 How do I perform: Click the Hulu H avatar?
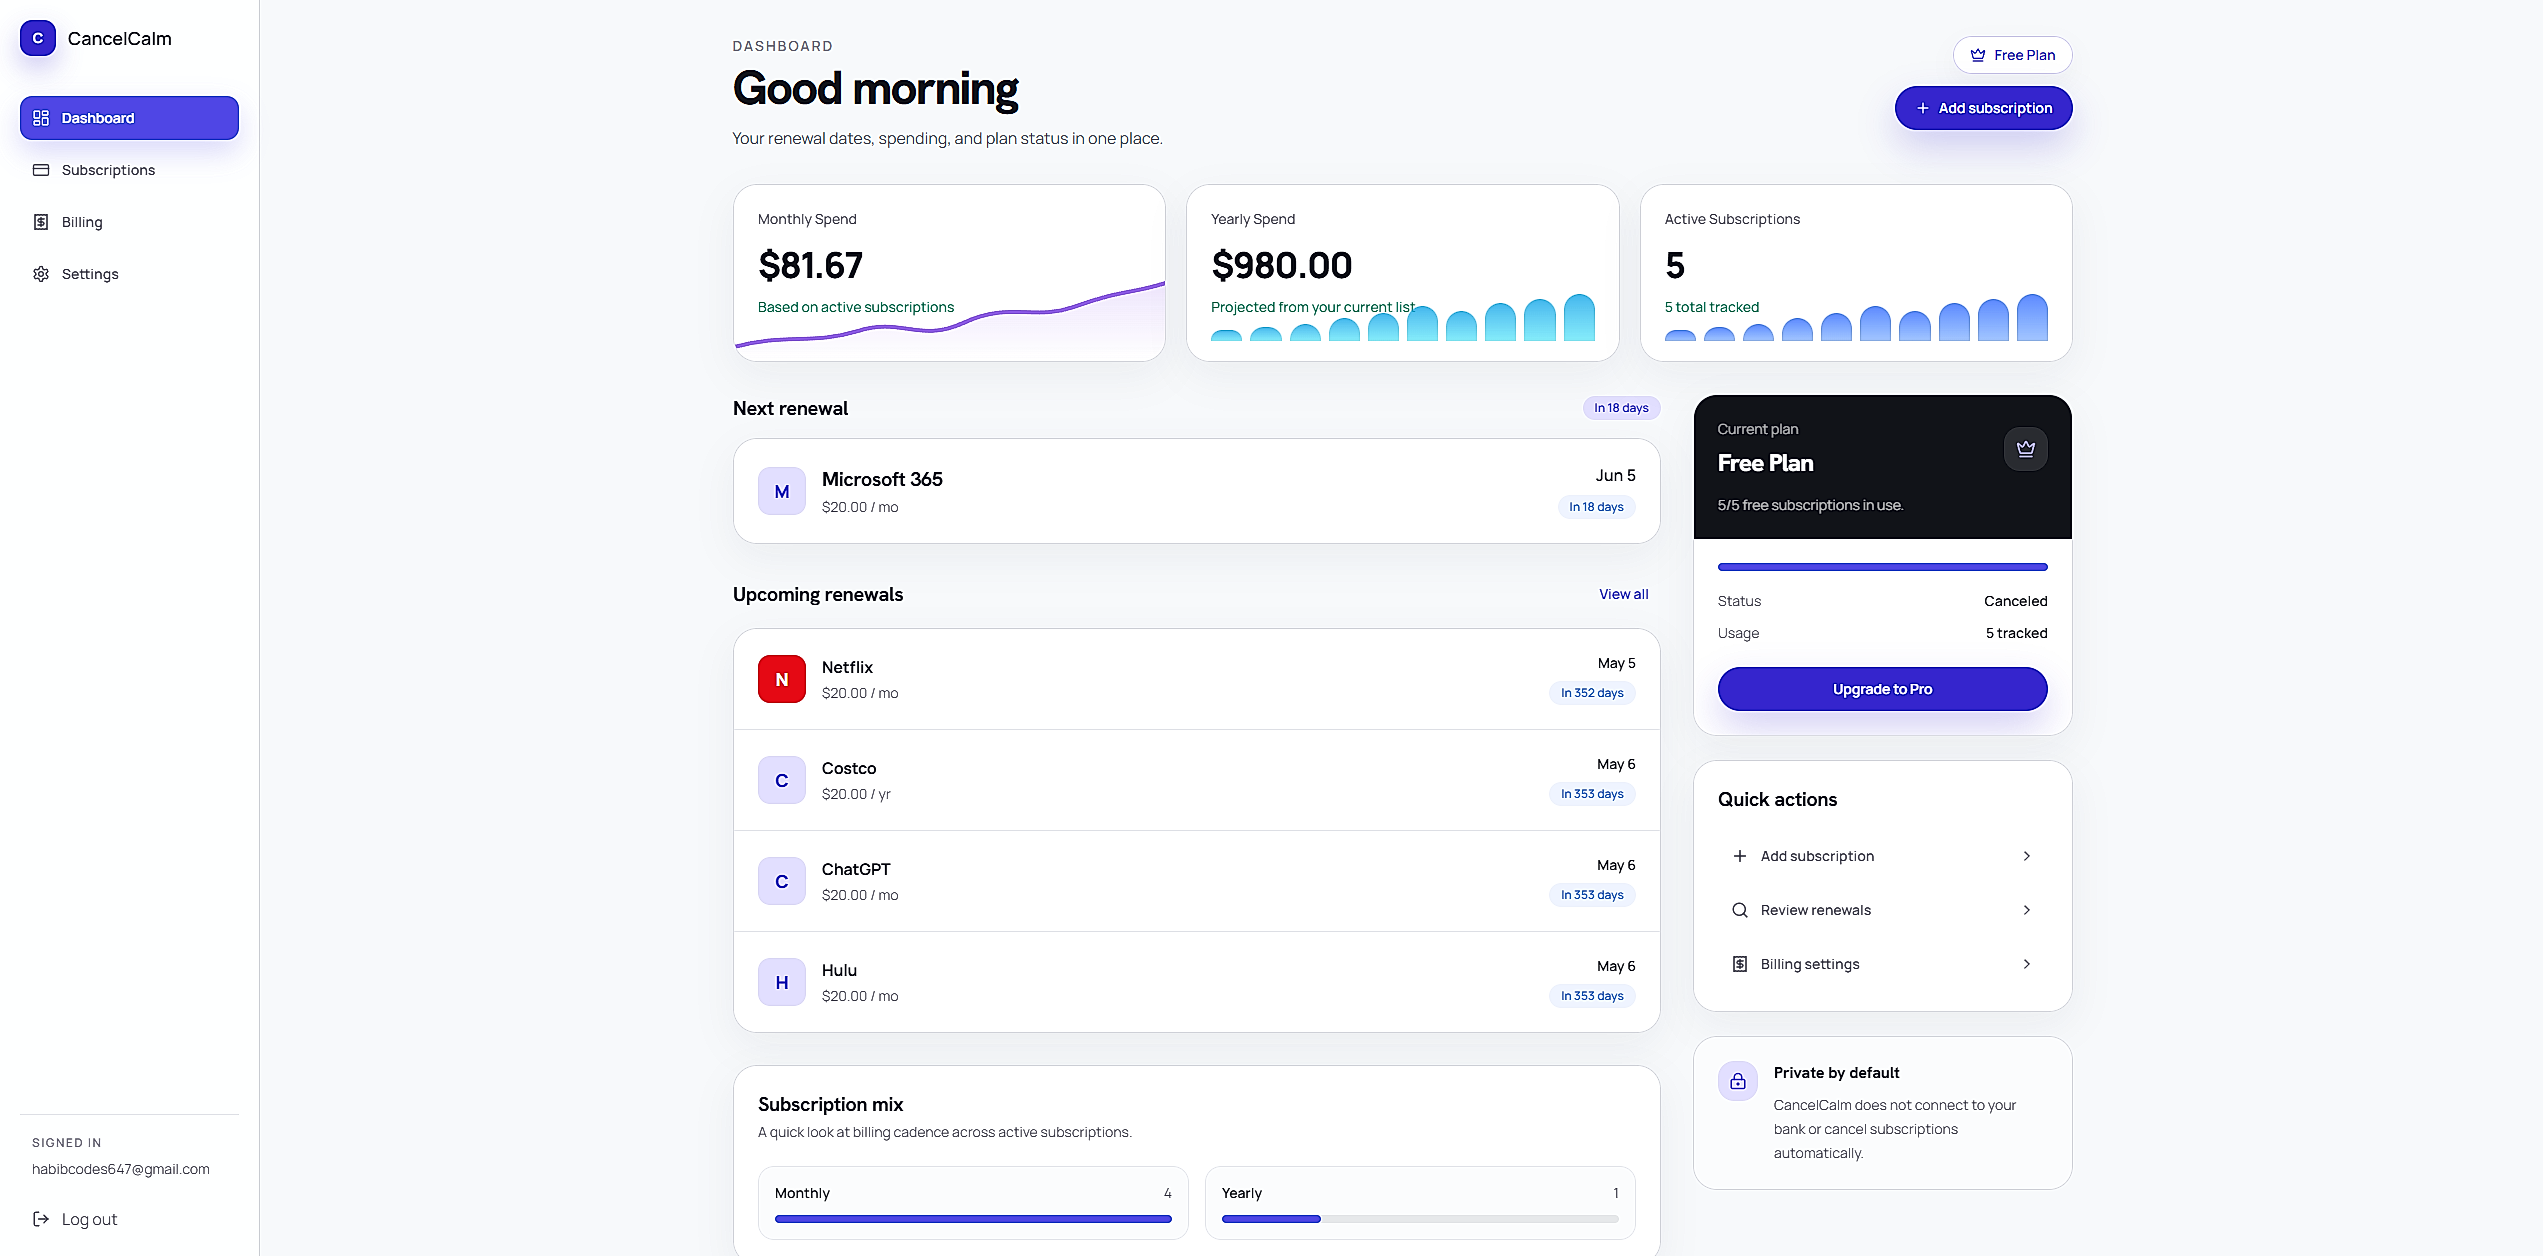(x=782, y=982)
